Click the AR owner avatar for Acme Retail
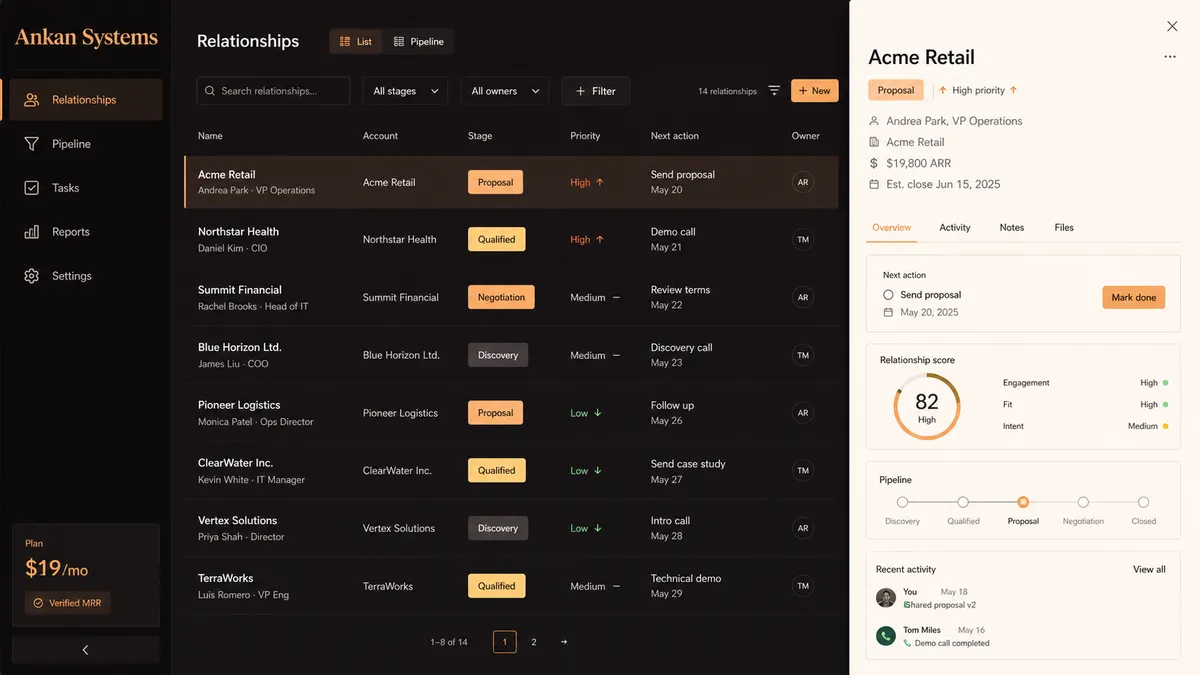This screenshot has height=675, width=1200. (x=803, y=182)
